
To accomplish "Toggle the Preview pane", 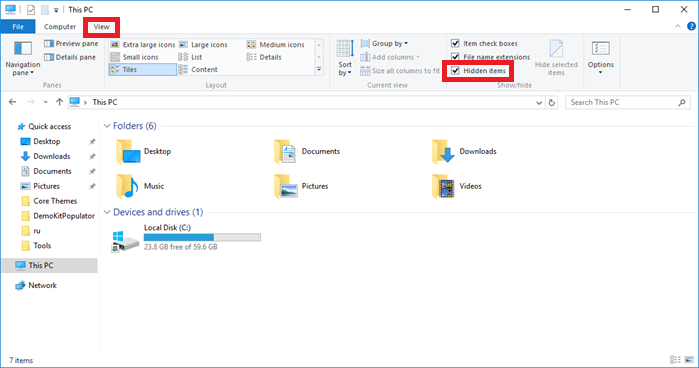I will (x=71, y=44).
